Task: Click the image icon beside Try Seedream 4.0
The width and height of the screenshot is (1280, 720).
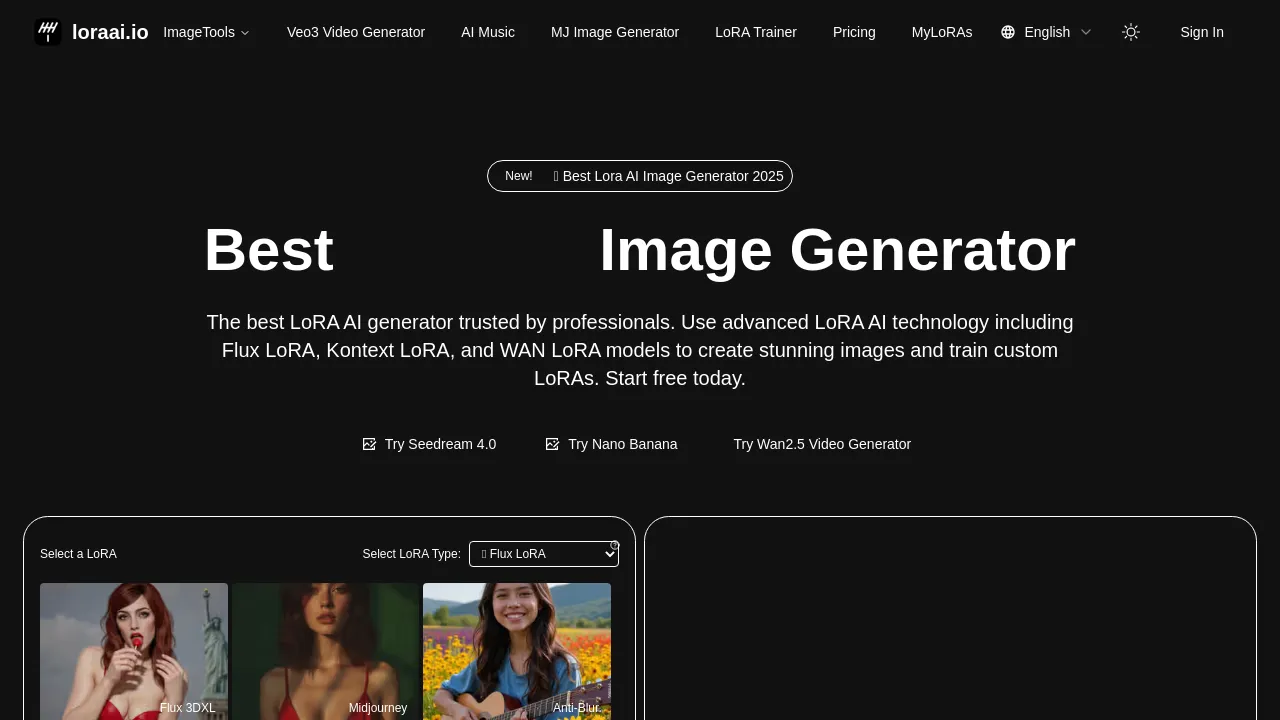Action: (369, 444)
